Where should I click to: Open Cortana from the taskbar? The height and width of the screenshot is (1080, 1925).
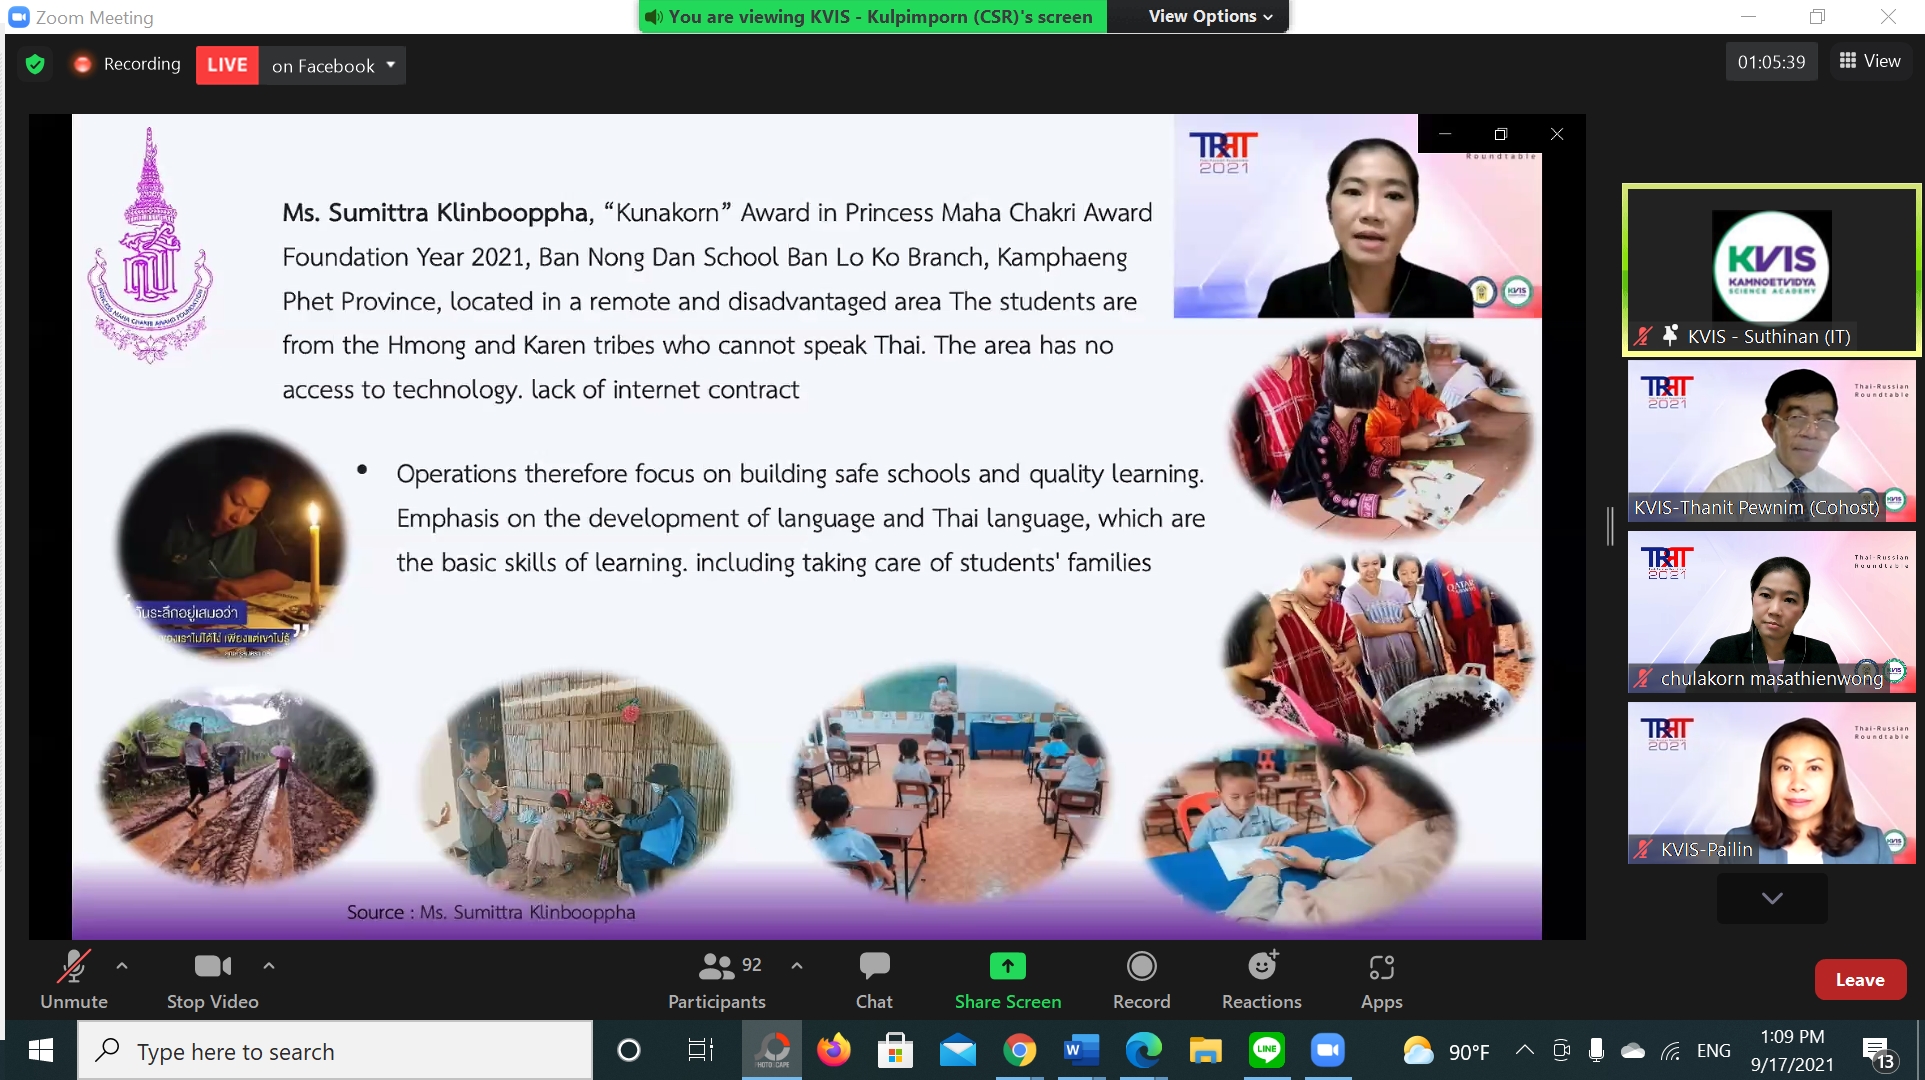[x=629, y=1050]
